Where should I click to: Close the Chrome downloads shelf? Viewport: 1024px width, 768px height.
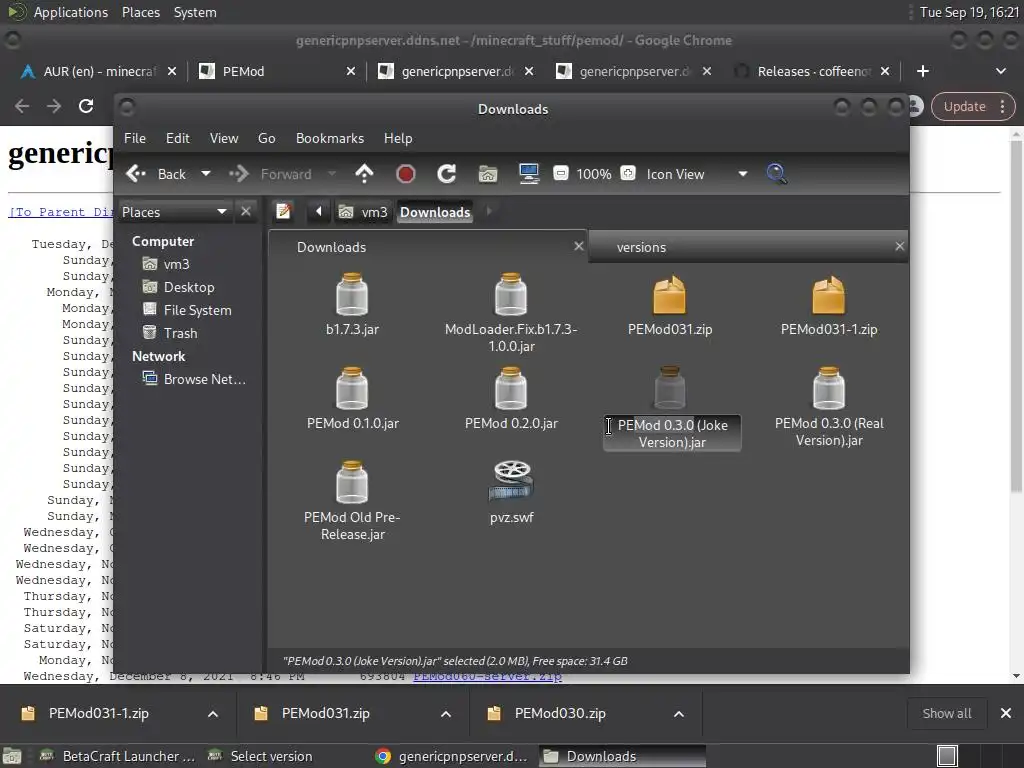1006,713
